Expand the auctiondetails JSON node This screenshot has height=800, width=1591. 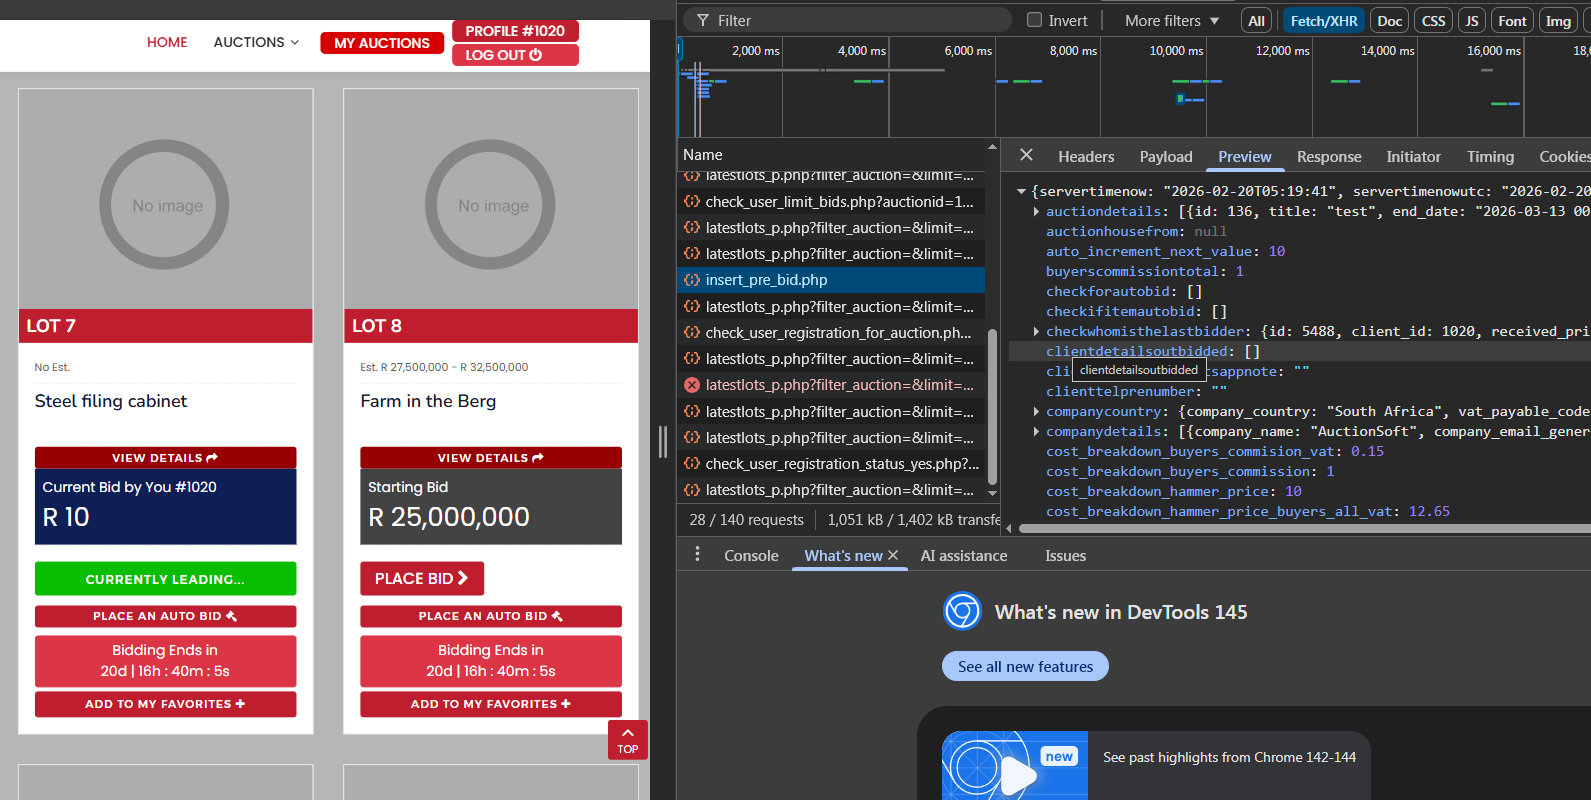(x=1036, y=212)
